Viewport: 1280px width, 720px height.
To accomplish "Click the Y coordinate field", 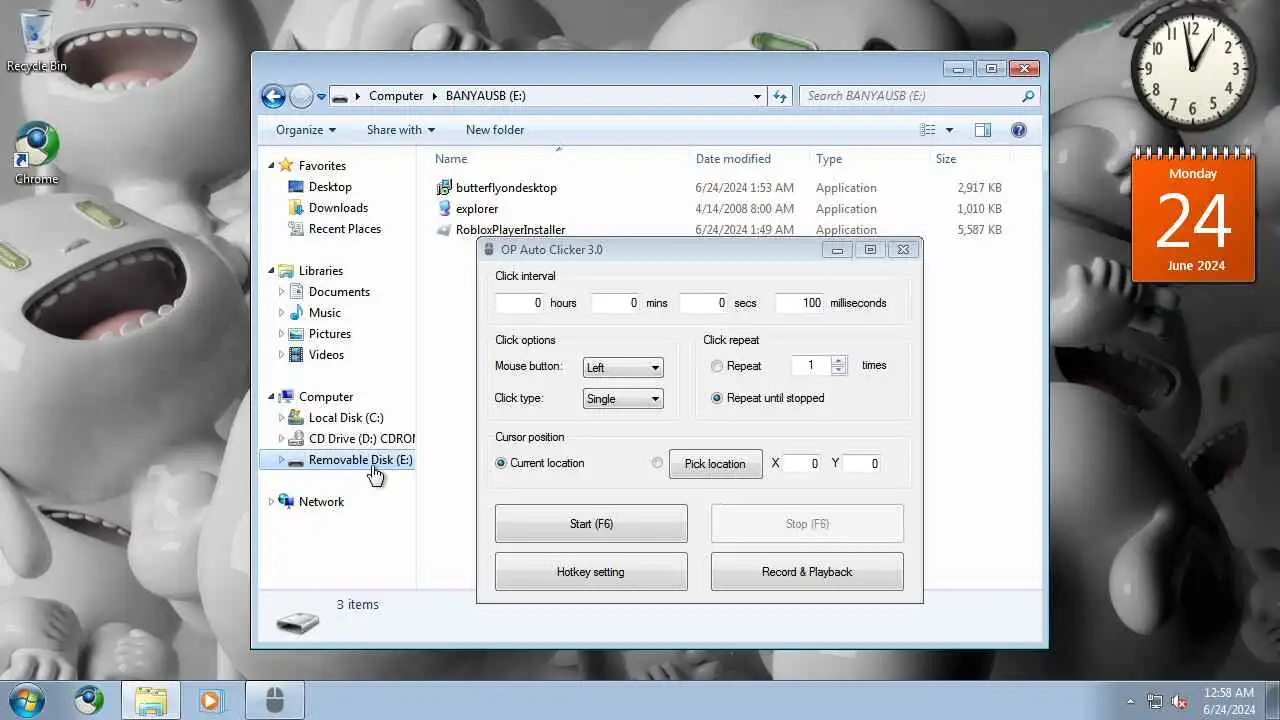I will coord(862,464).
